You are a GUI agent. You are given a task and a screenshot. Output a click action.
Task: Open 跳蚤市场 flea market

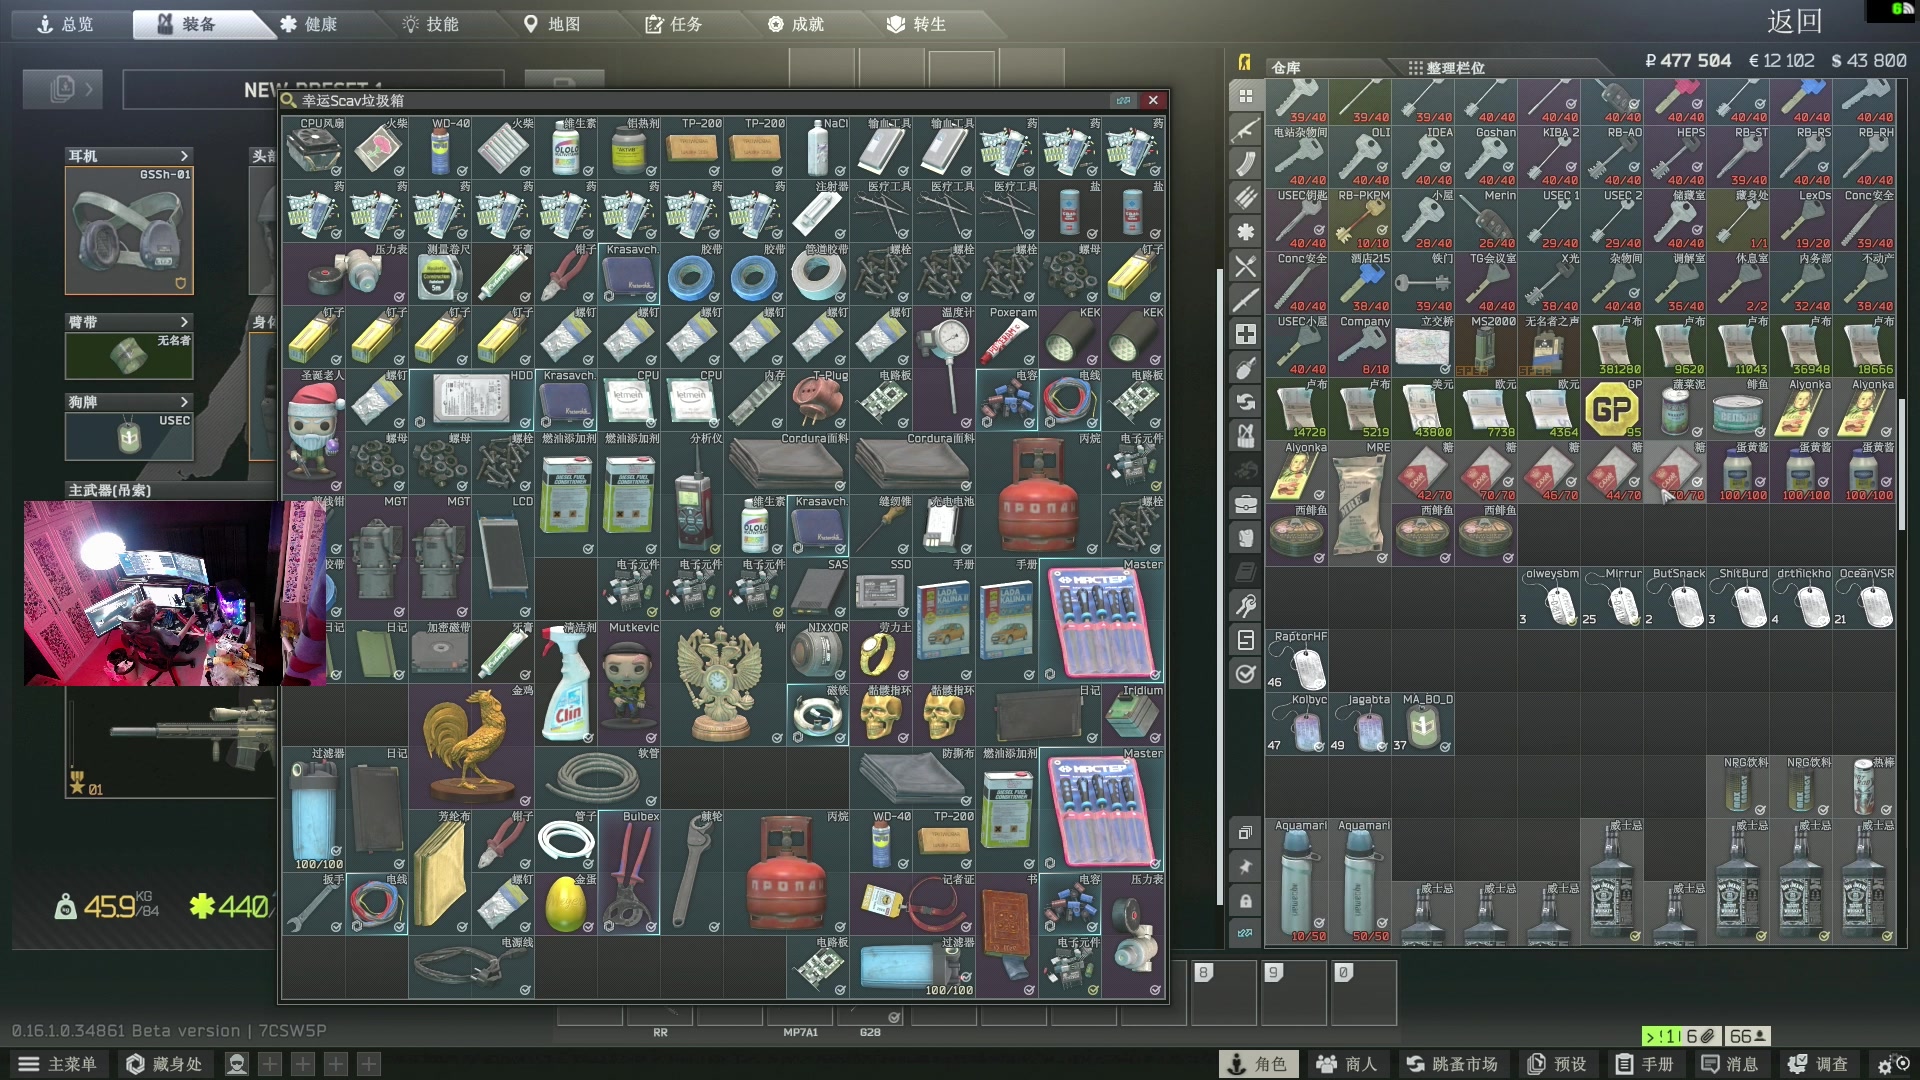(1452, 1064)
